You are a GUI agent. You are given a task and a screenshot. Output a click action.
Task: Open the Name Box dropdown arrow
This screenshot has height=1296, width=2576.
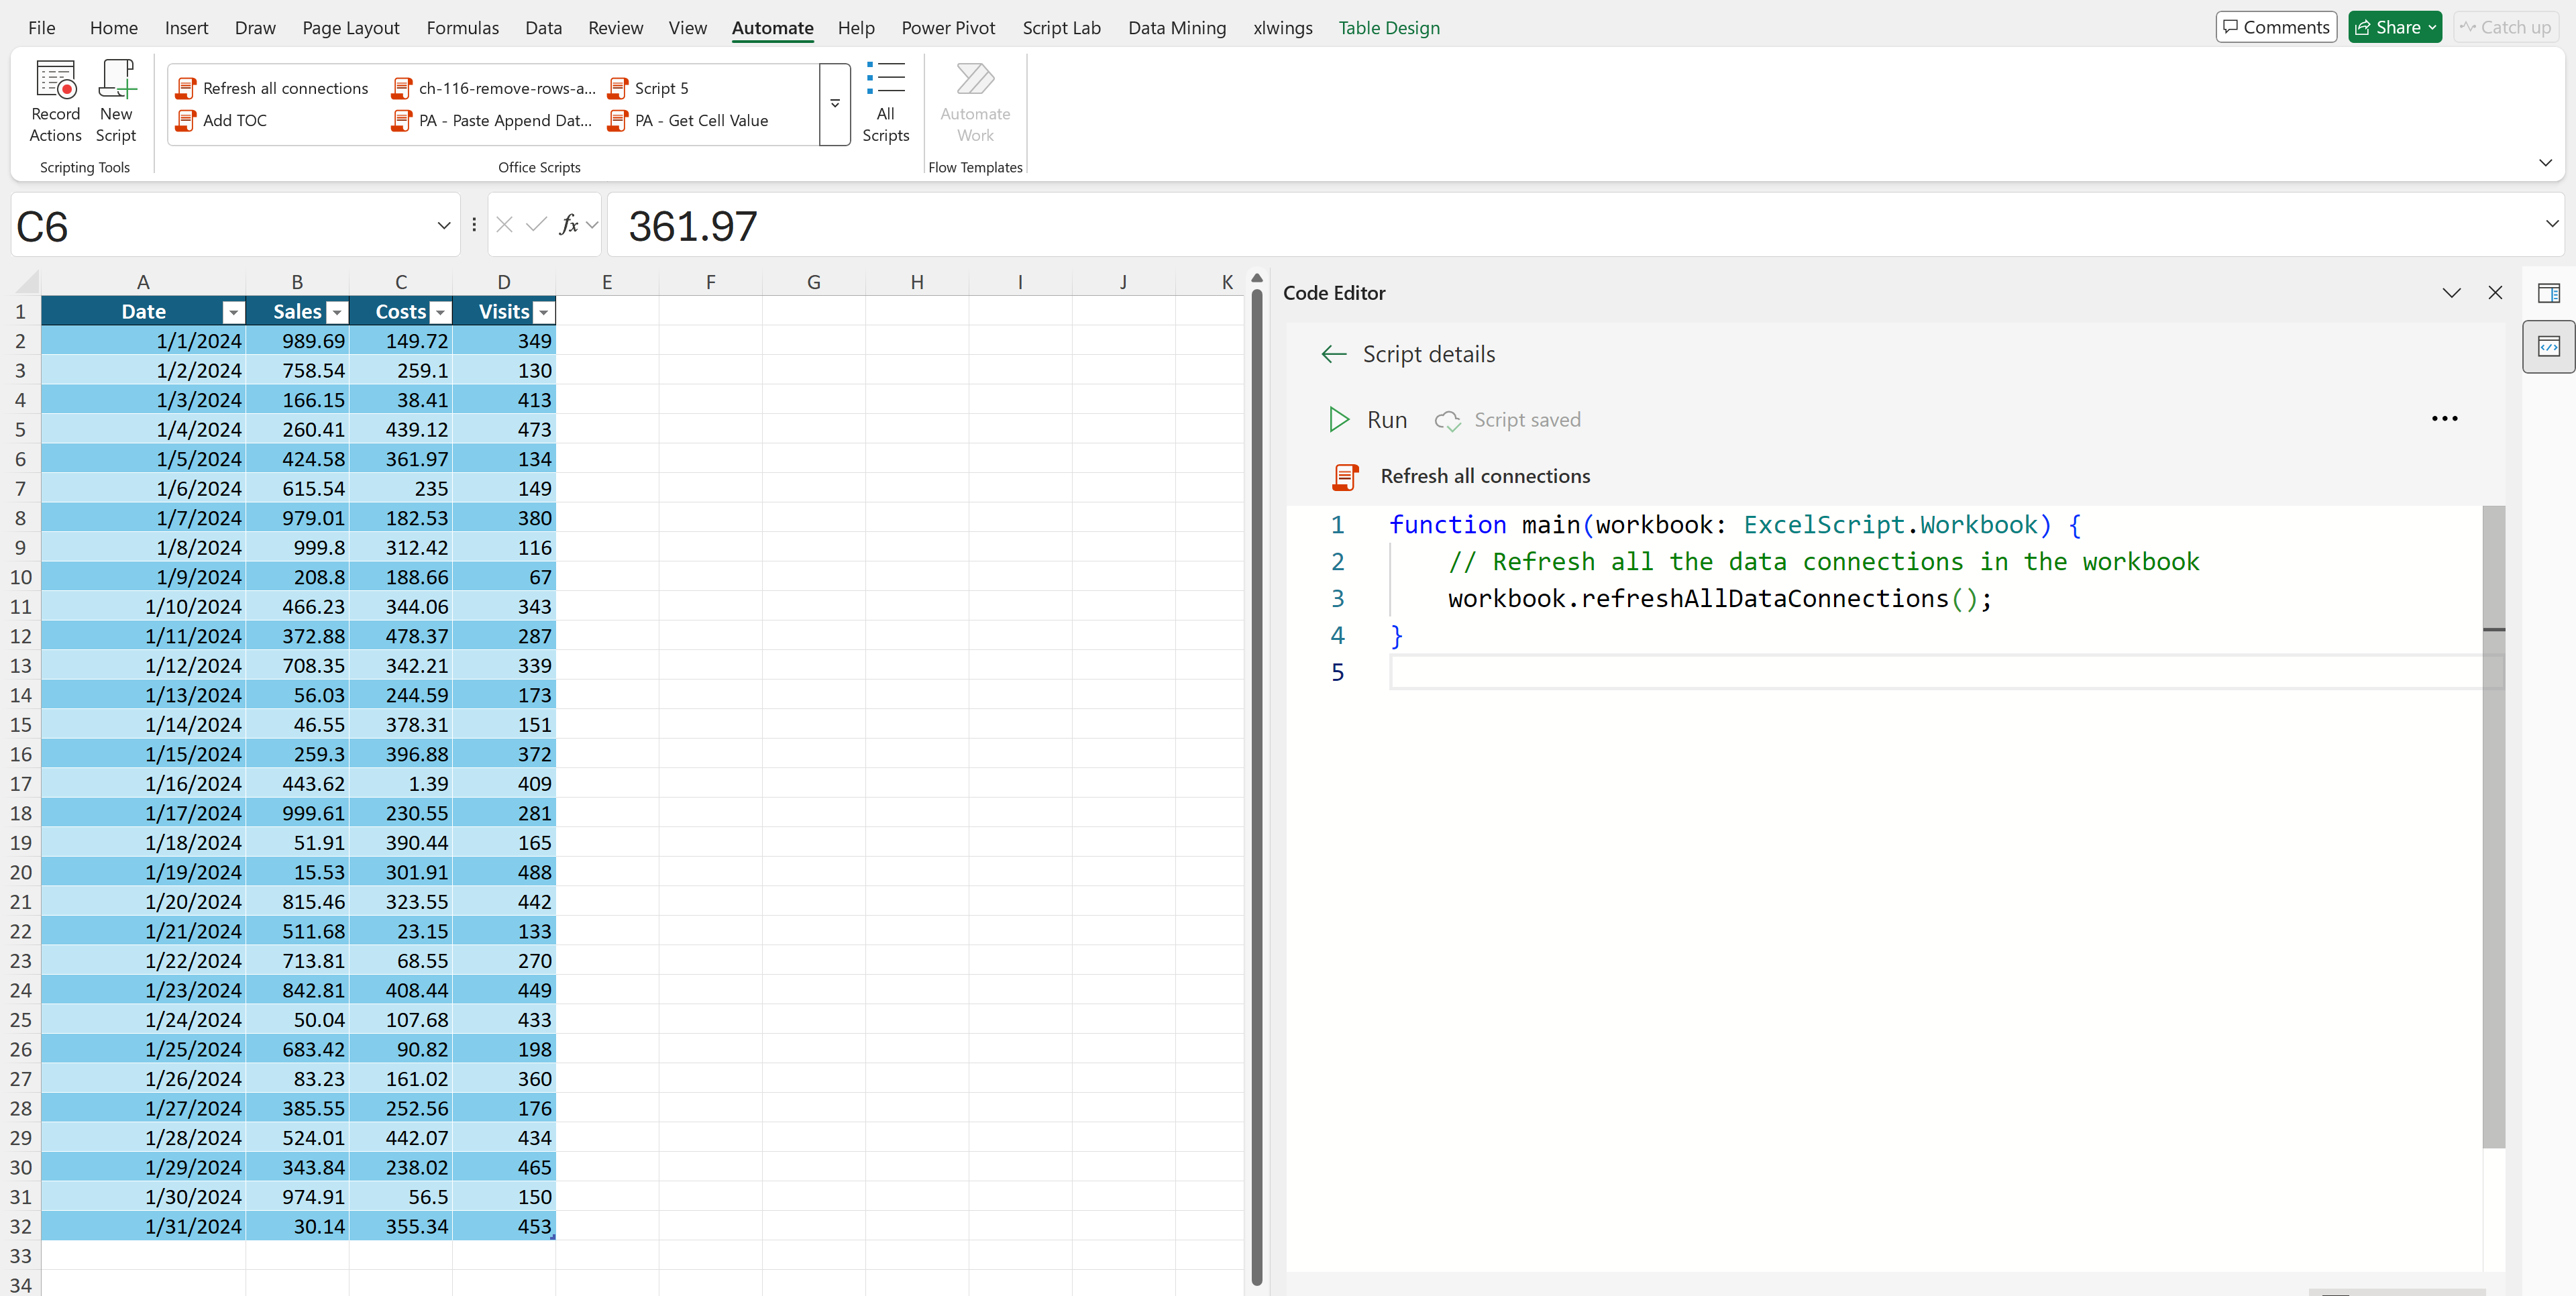tap(444, 226)
